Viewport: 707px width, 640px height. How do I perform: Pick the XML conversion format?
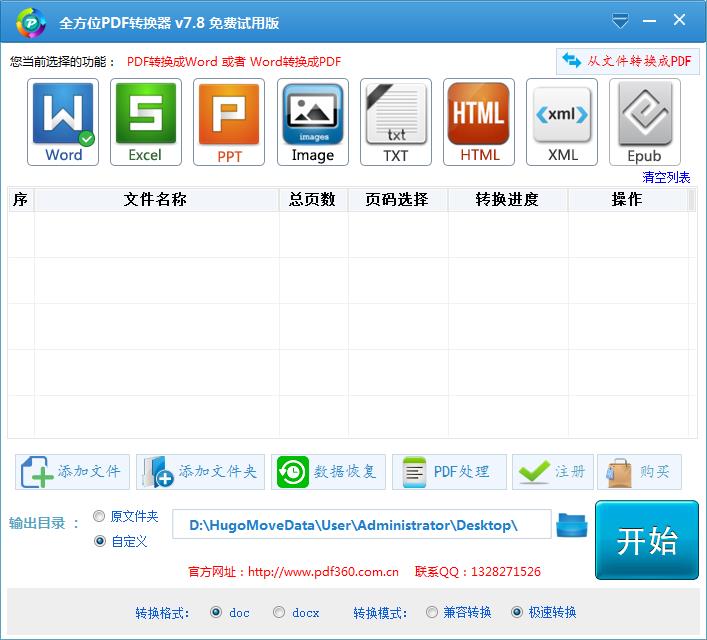(x=562, y=122)
